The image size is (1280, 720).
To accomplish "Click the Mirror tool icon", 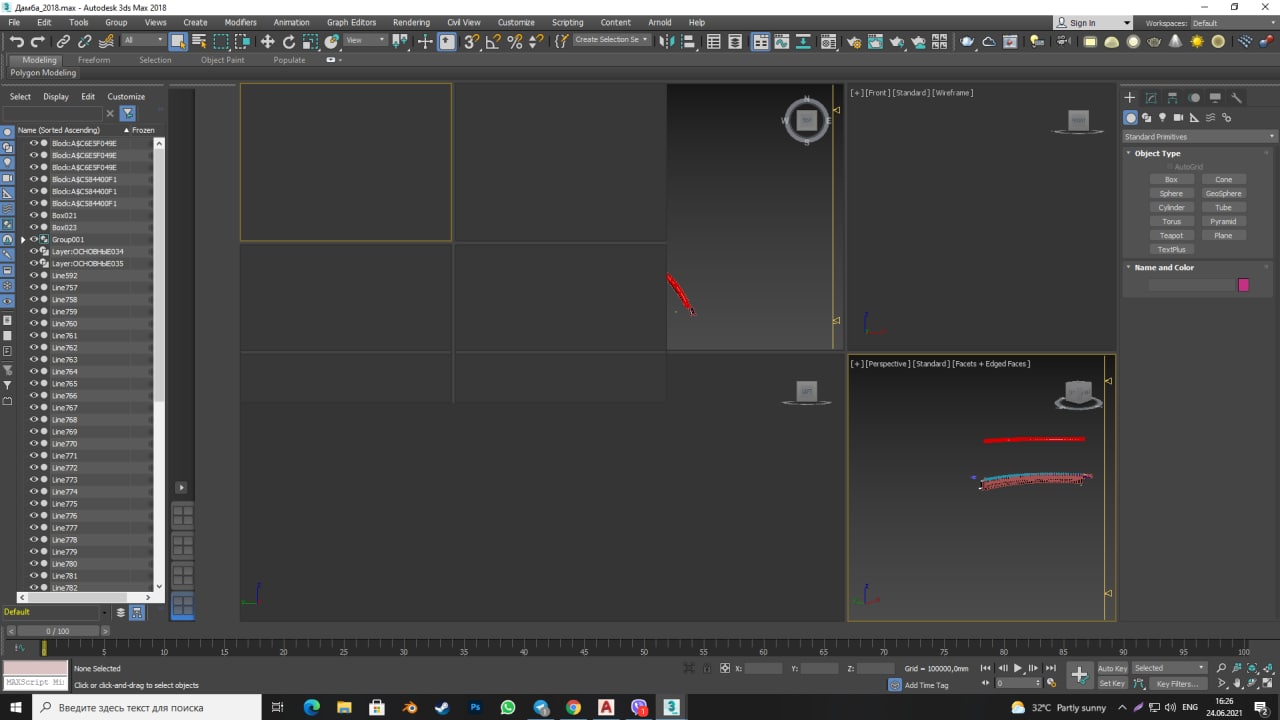I will (668, 41).
